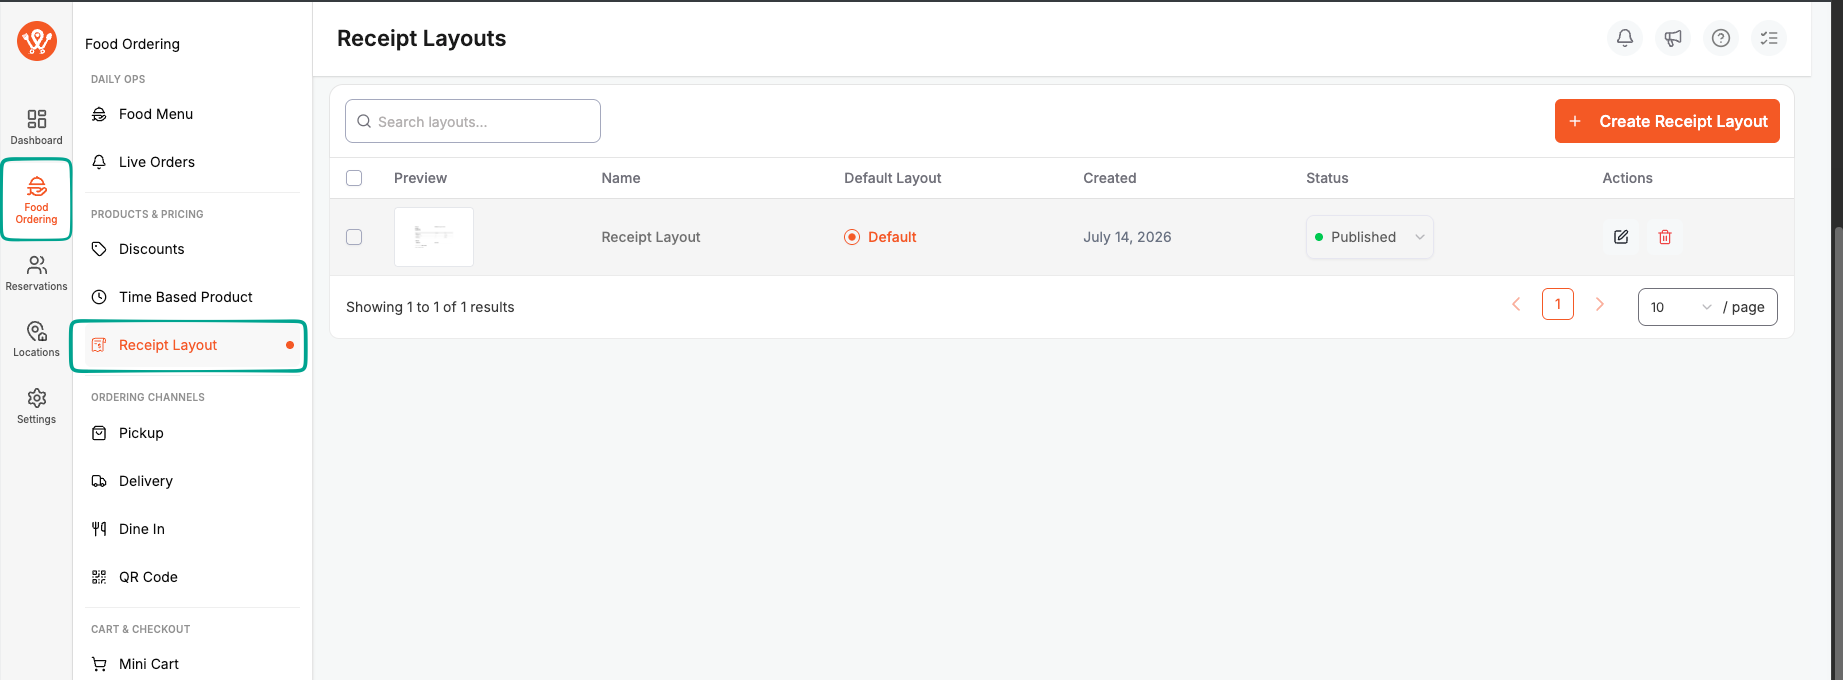
Task: Open the 10 / page size dropdown
Action: [x=1708, y=307]
